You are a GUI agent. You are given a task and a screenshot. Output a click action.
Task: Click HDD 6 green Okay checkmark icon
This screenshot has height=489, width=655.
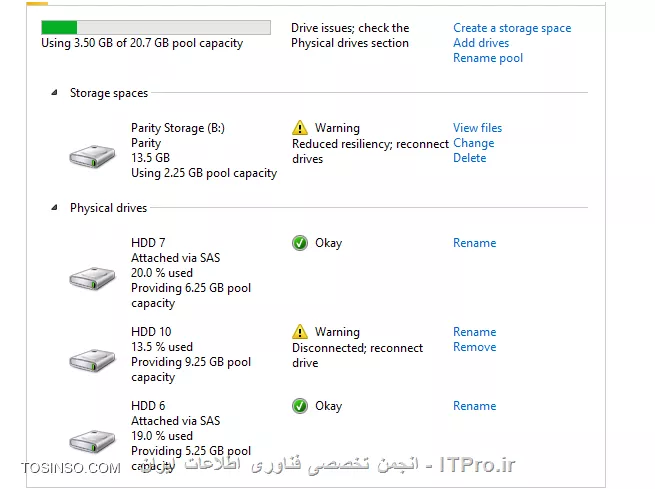click(x=300, y=406)
